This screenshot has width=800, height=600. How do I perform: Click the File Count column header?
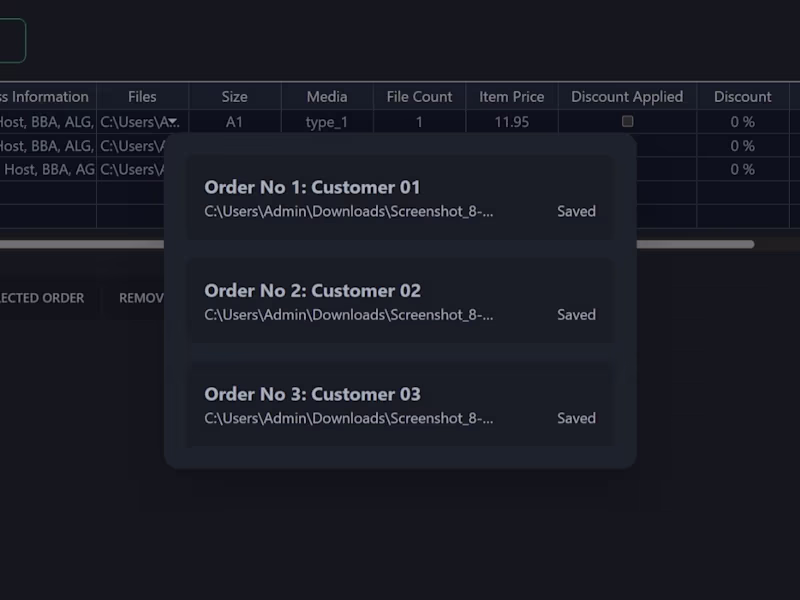[419, 96]
